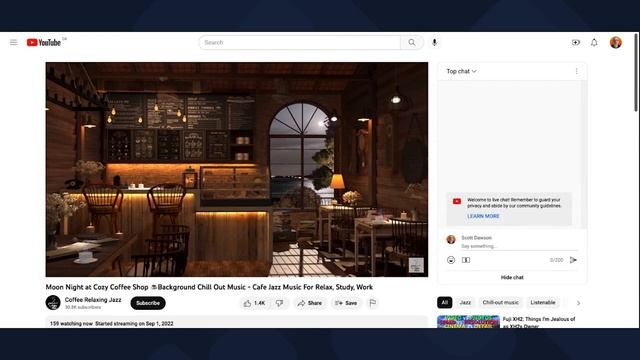Focus the Search input field
The image size is (640, 360).
300,42
